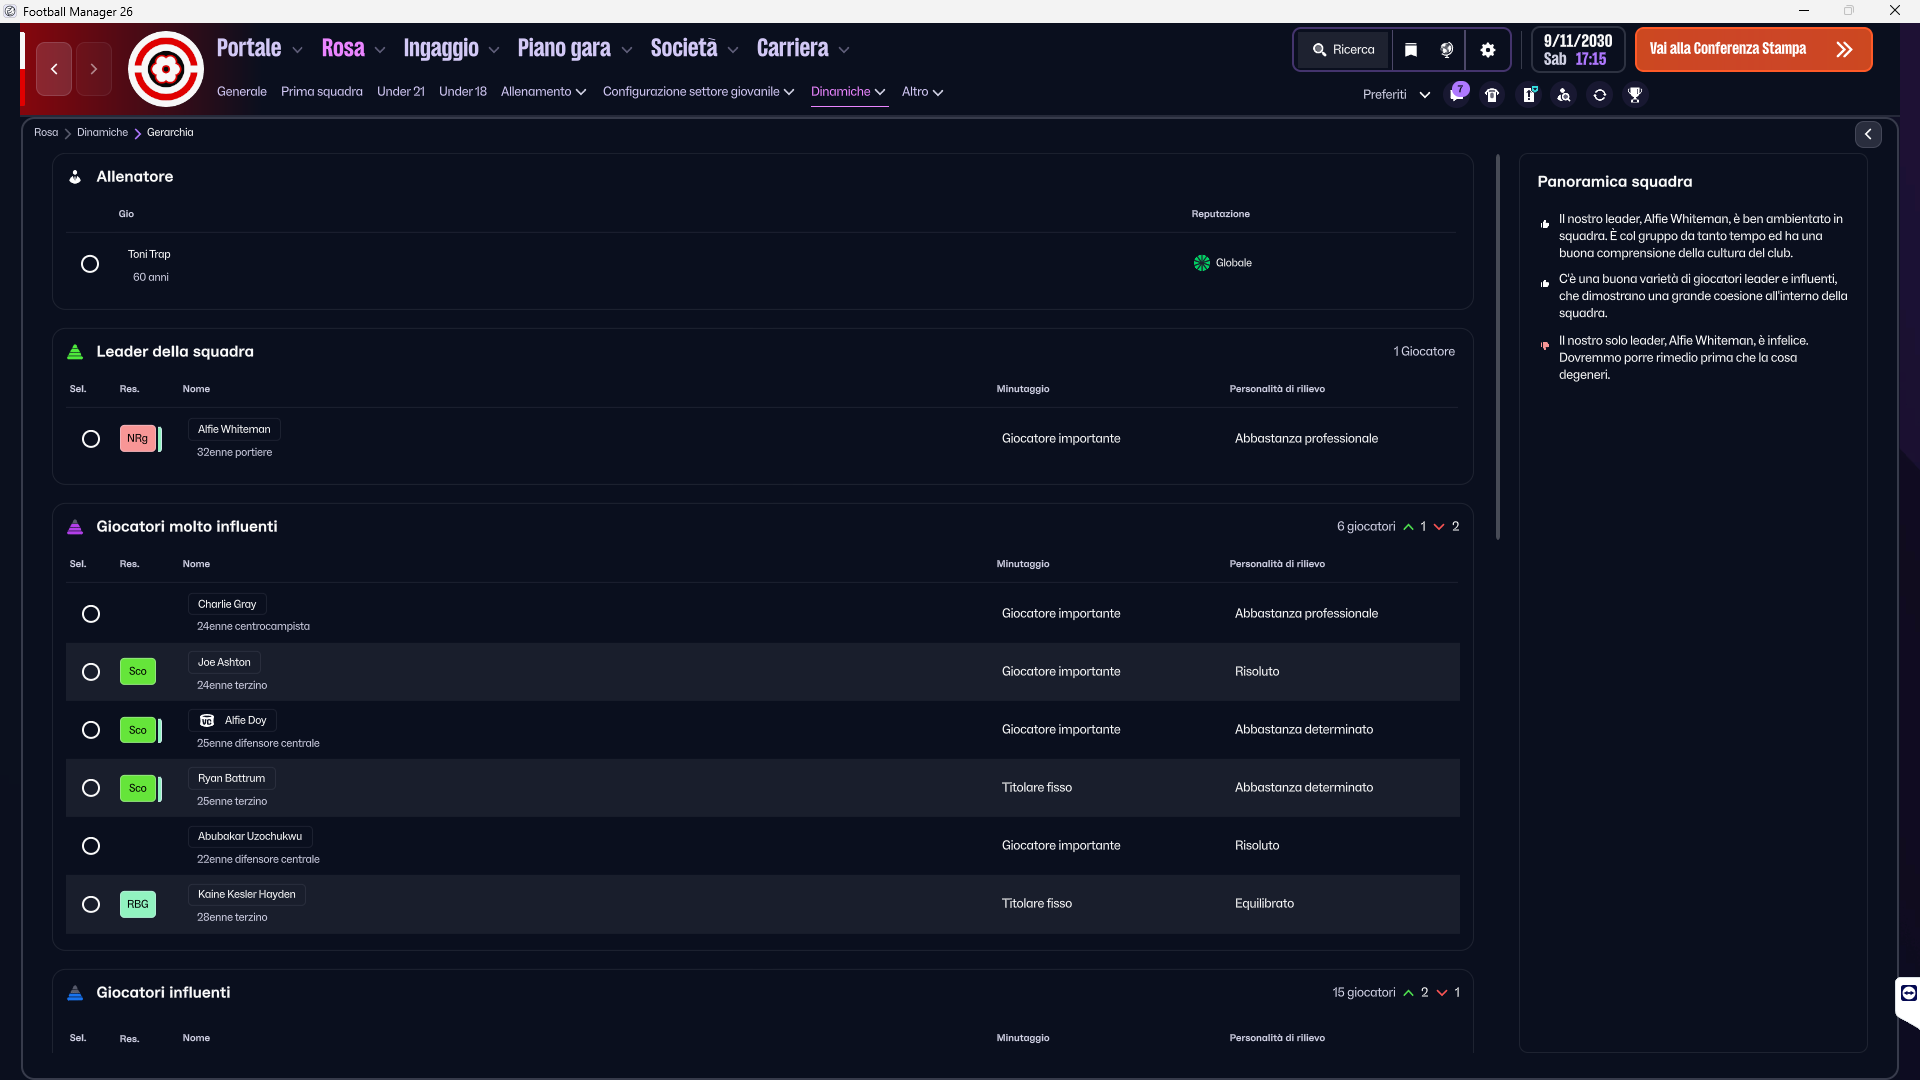Open the messages inbox icon with the 7 badge
This screenshot has width=1920, height=1080.
(1457, 95)
